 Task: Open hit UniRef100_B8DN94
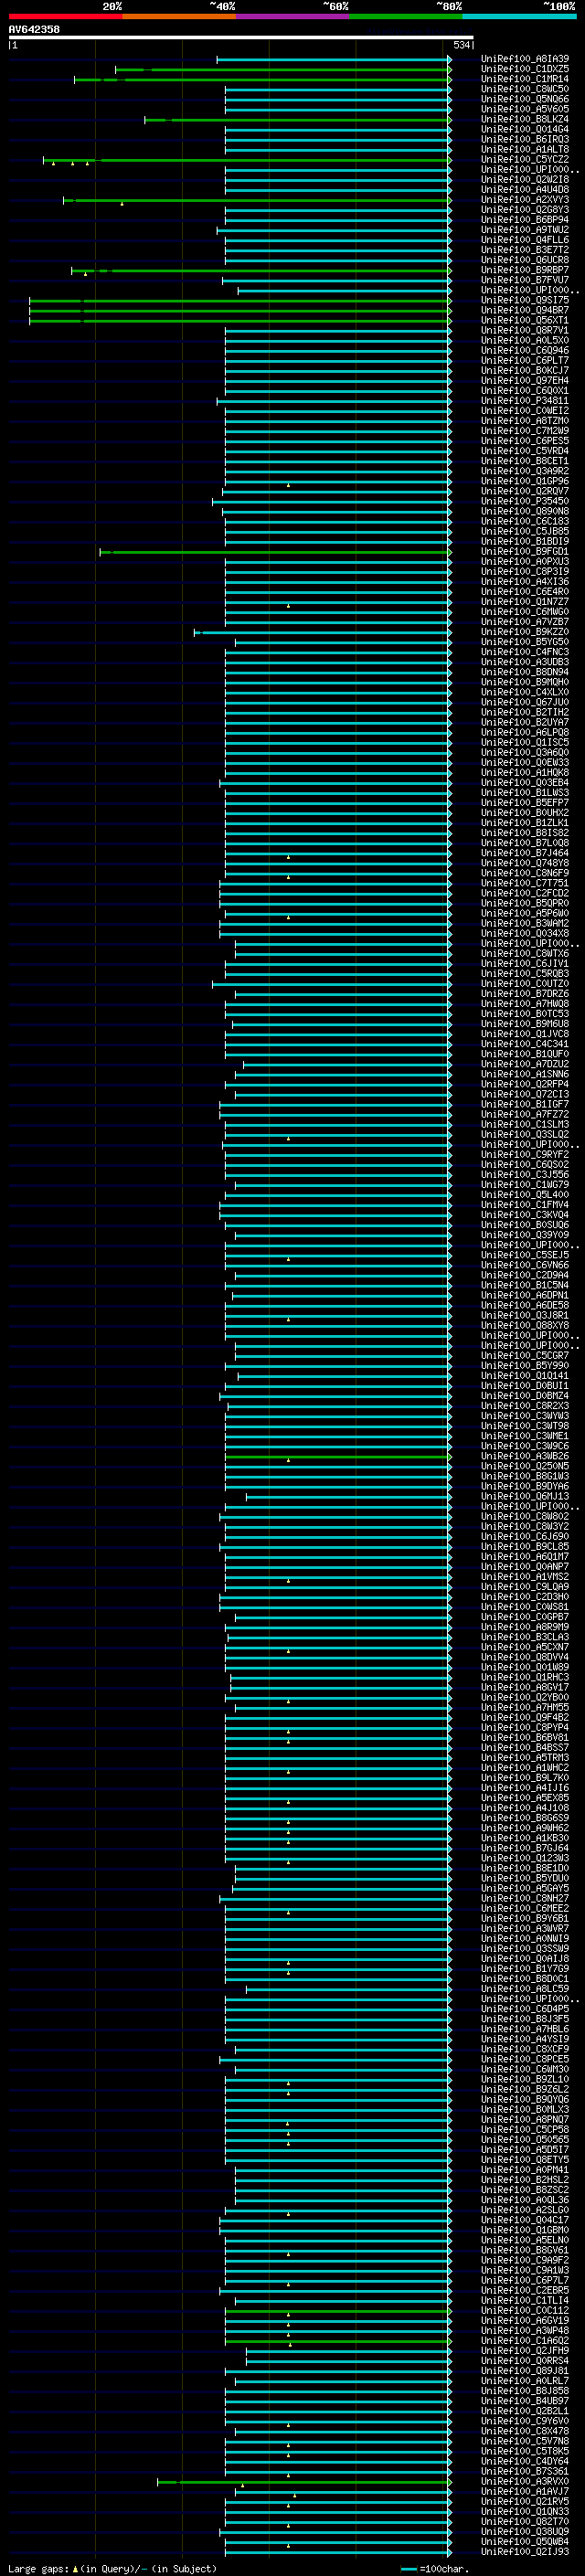525,672
